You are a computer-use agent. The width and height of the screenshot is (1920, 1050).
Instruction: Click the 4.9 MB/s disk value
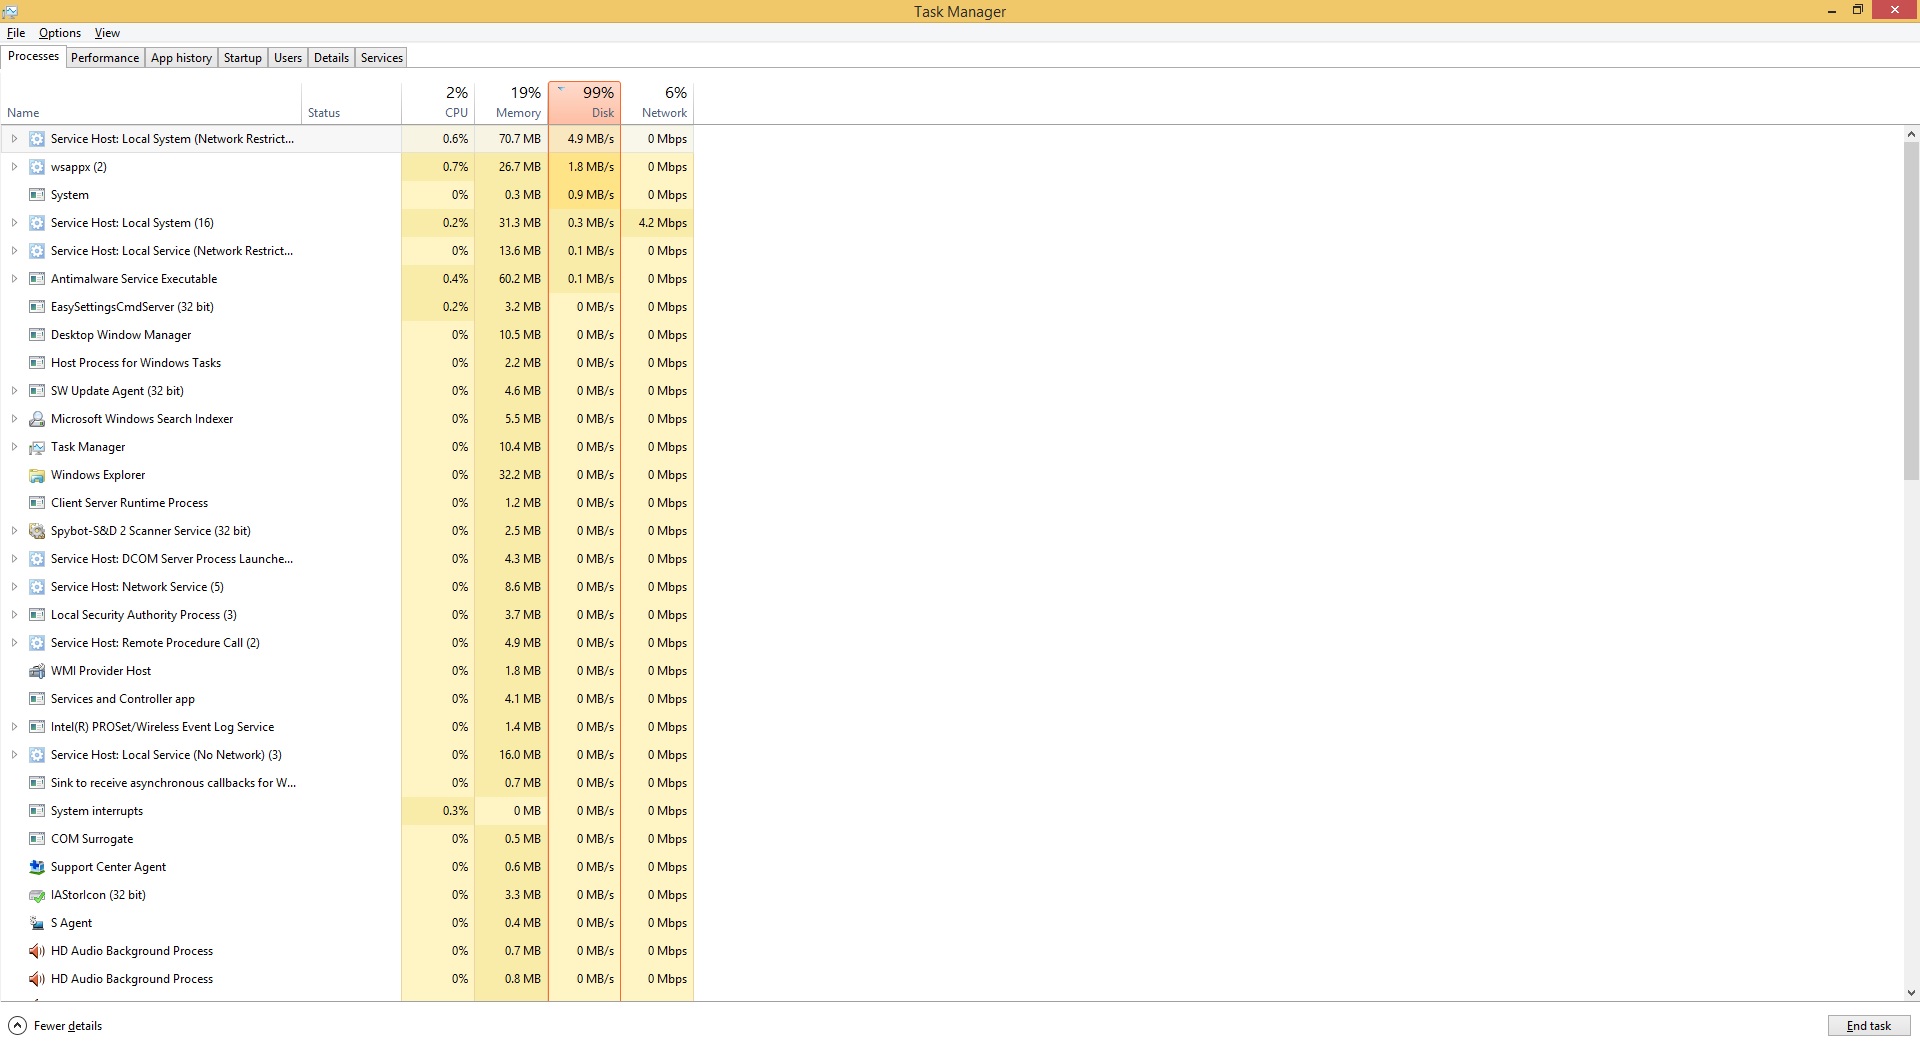pos(591,139)
